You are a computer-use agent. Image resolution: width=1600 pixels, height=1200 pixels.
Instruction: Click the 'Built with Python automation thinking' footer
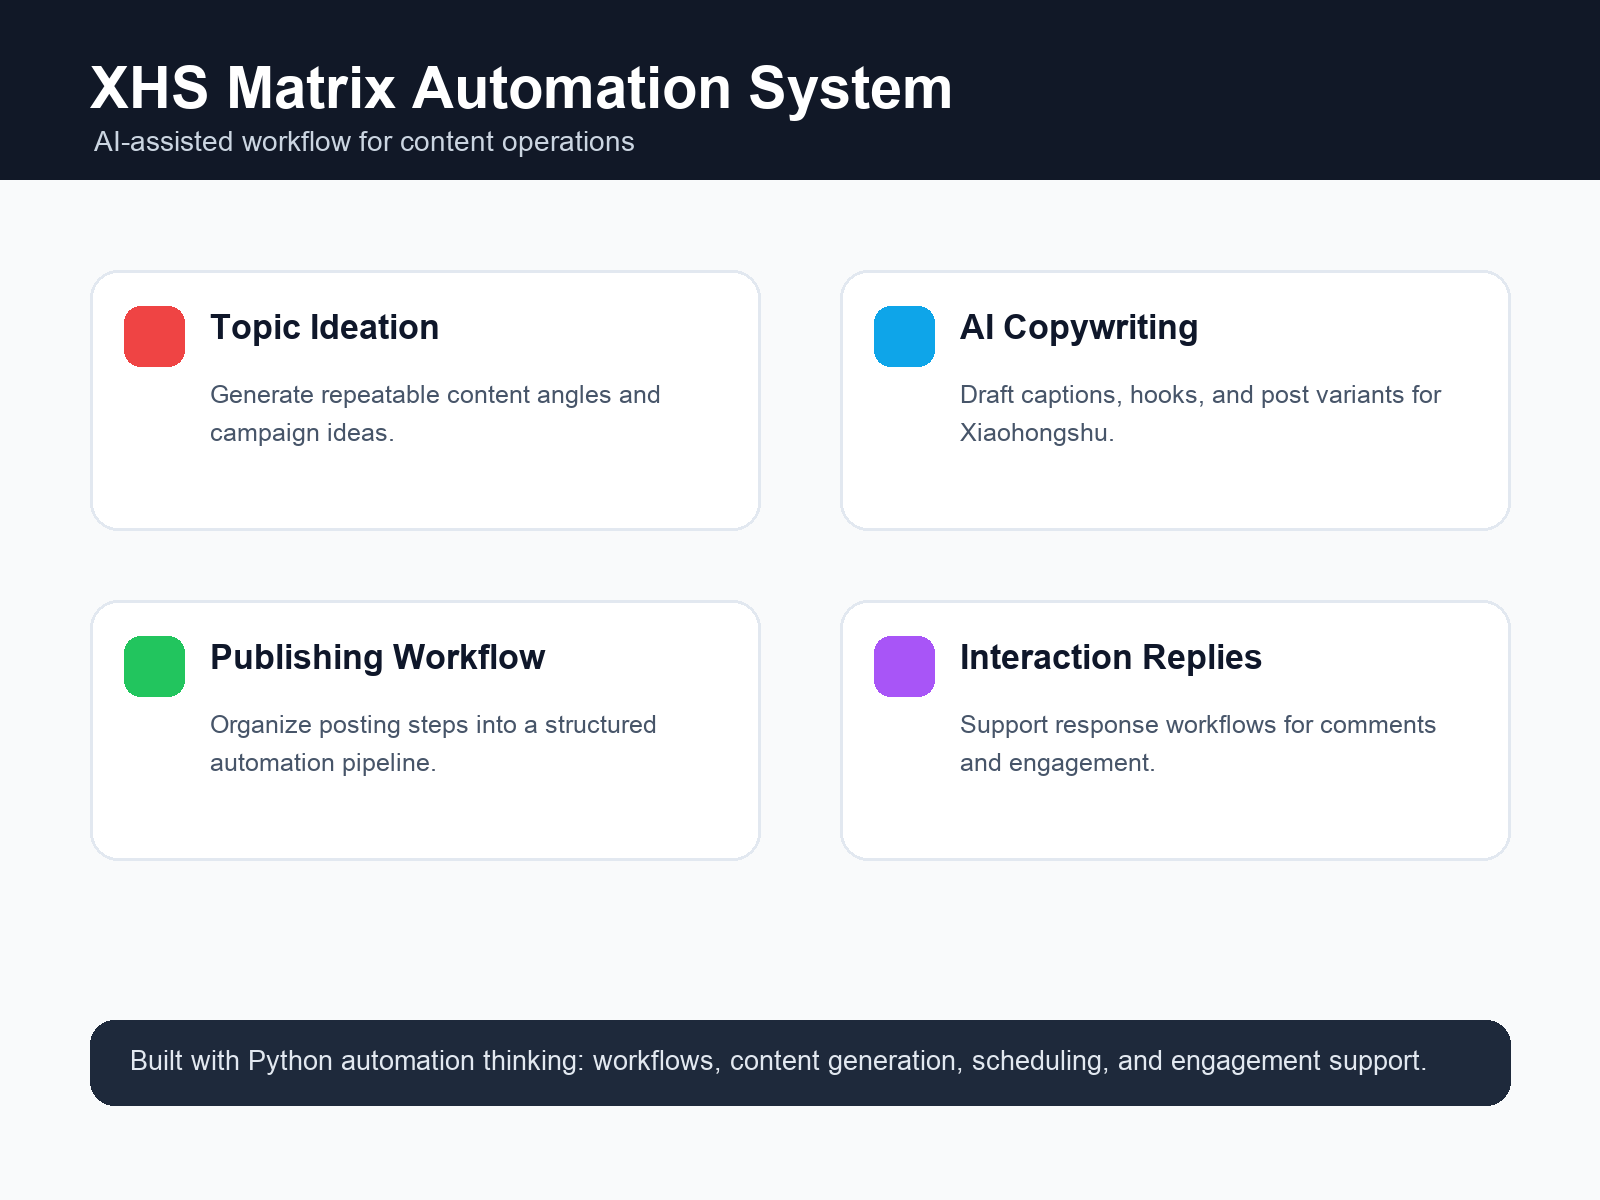tap(800, 1062)
